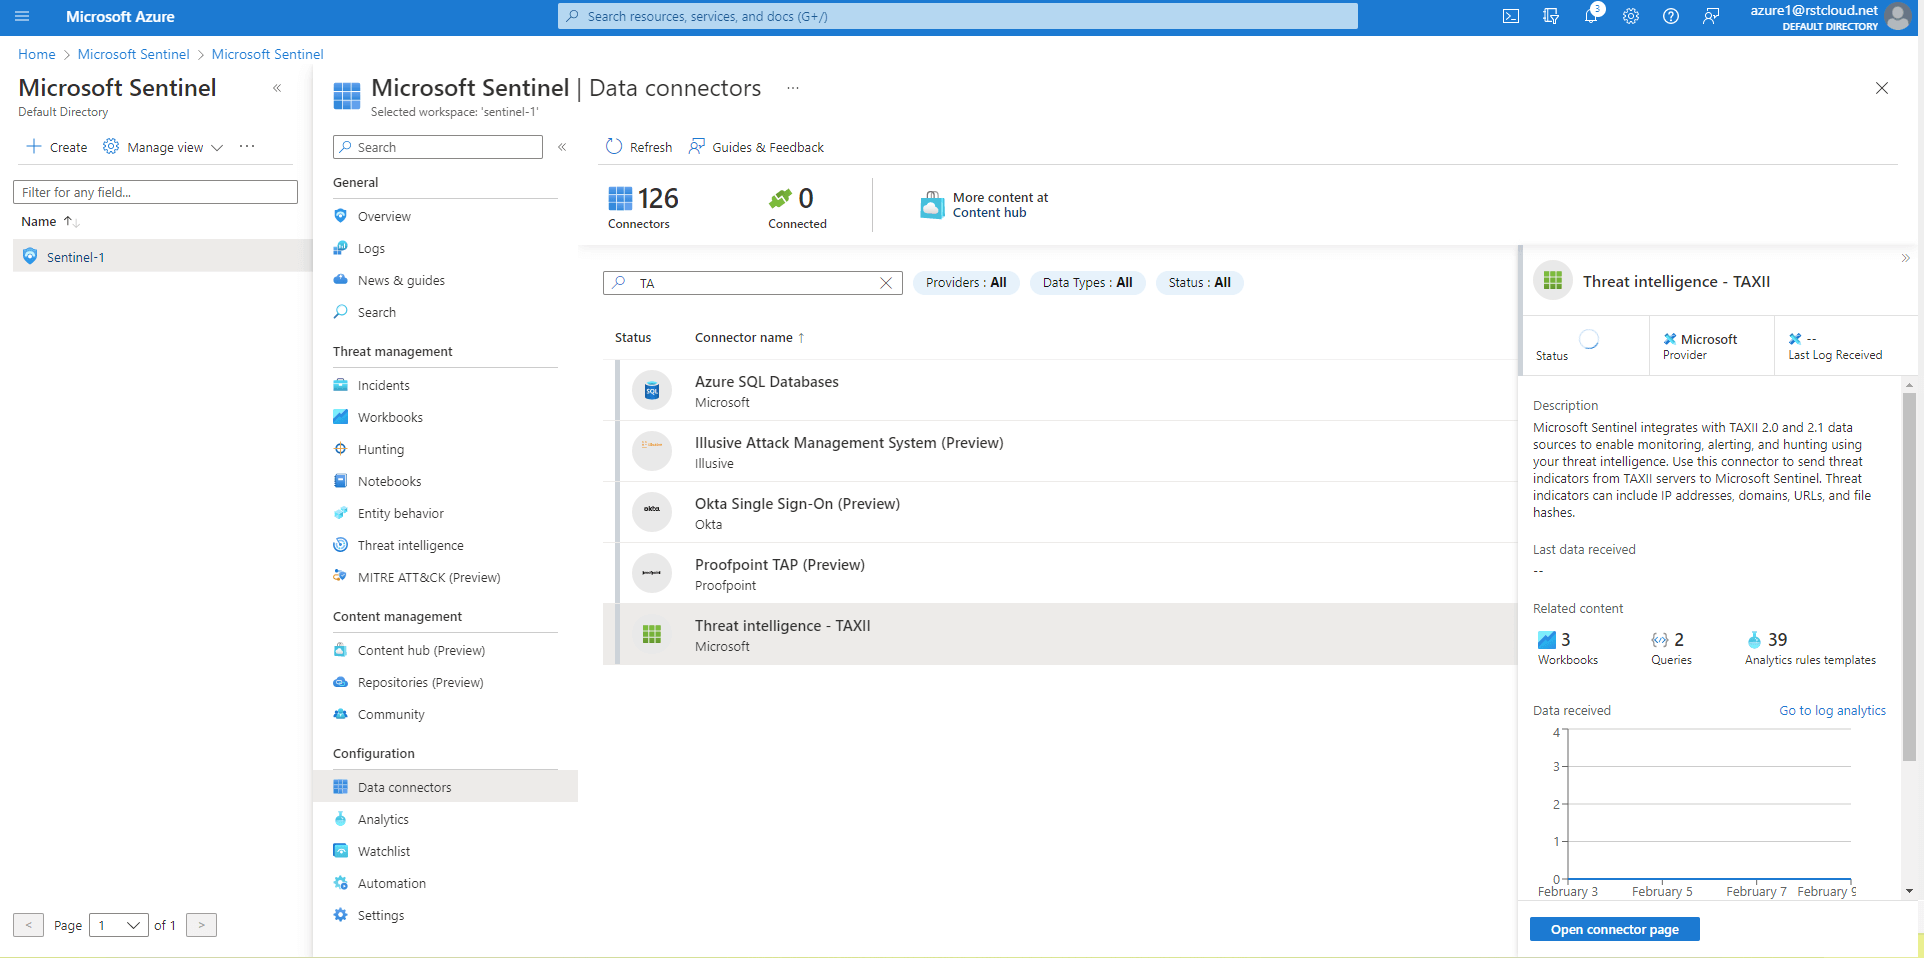Open the Incidents panel in Threat management
1924x958 pixels.
click(x=383, y=384)
